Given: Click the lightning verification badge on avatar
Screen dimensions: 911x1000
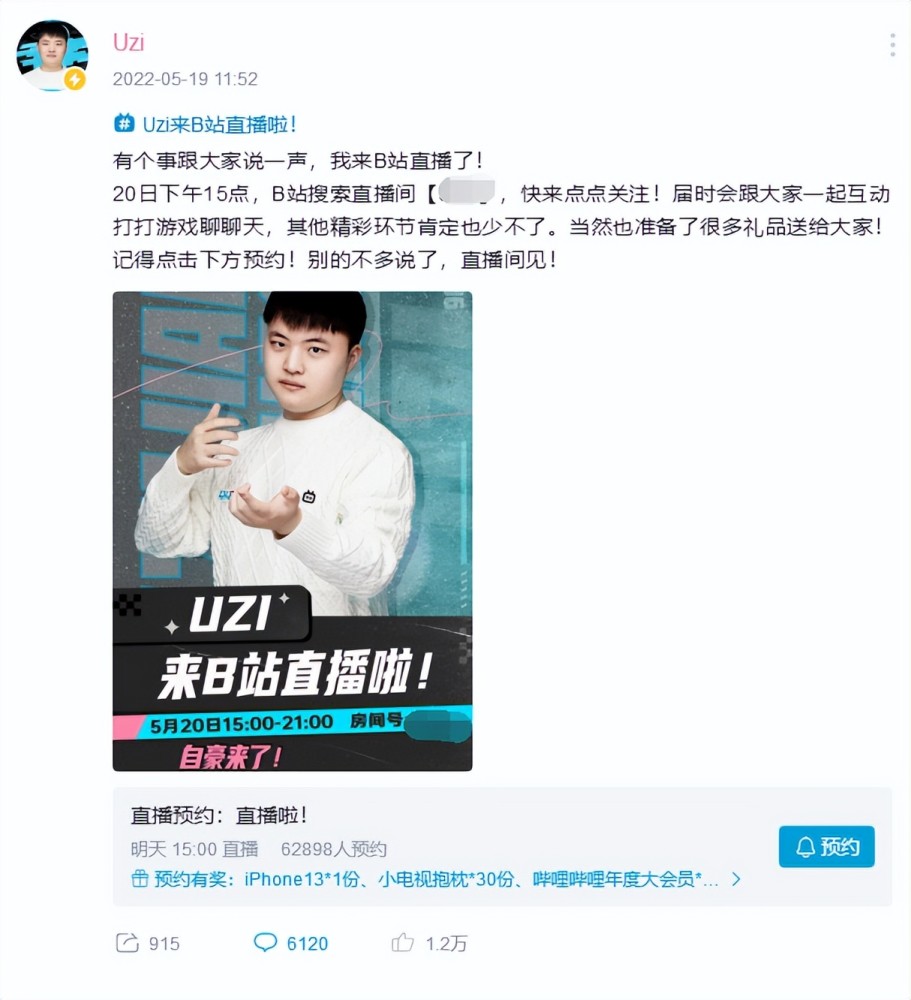Looking at the screenshot, I should [x=75, y=79].
